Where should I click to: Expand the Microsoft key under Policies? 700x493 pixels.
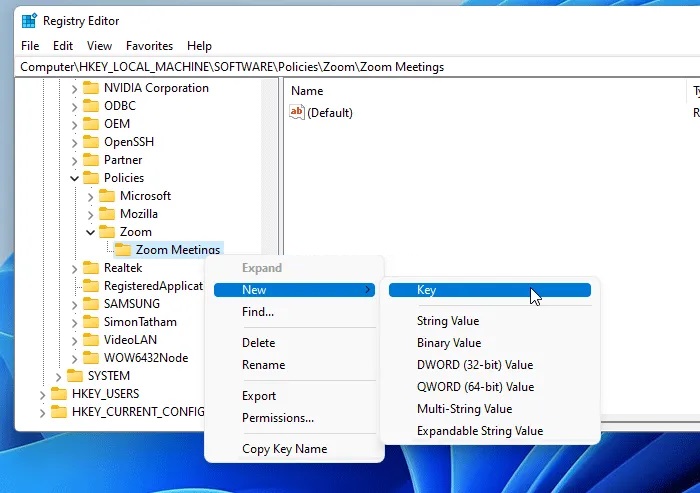[91, 197]
